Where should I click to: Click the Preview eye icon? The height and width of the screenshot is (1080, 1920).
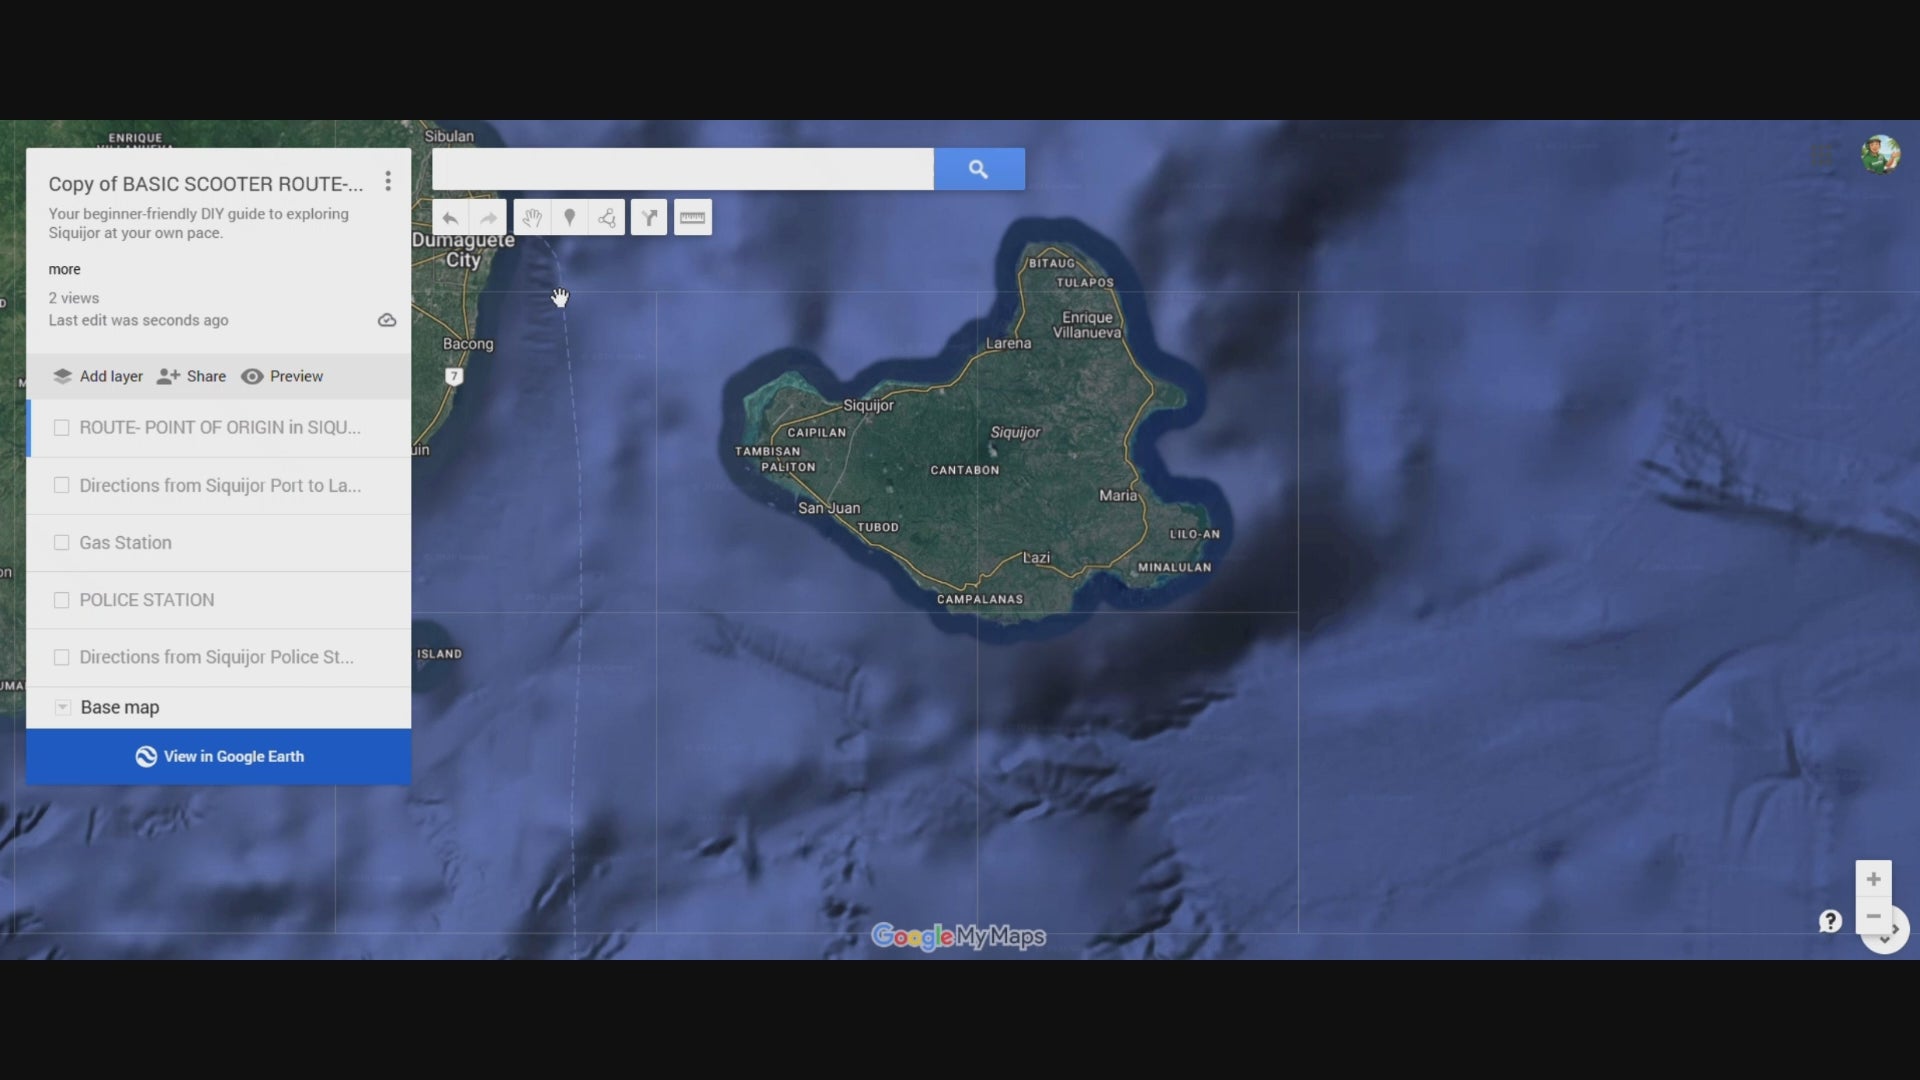click(x=252, y=376)
